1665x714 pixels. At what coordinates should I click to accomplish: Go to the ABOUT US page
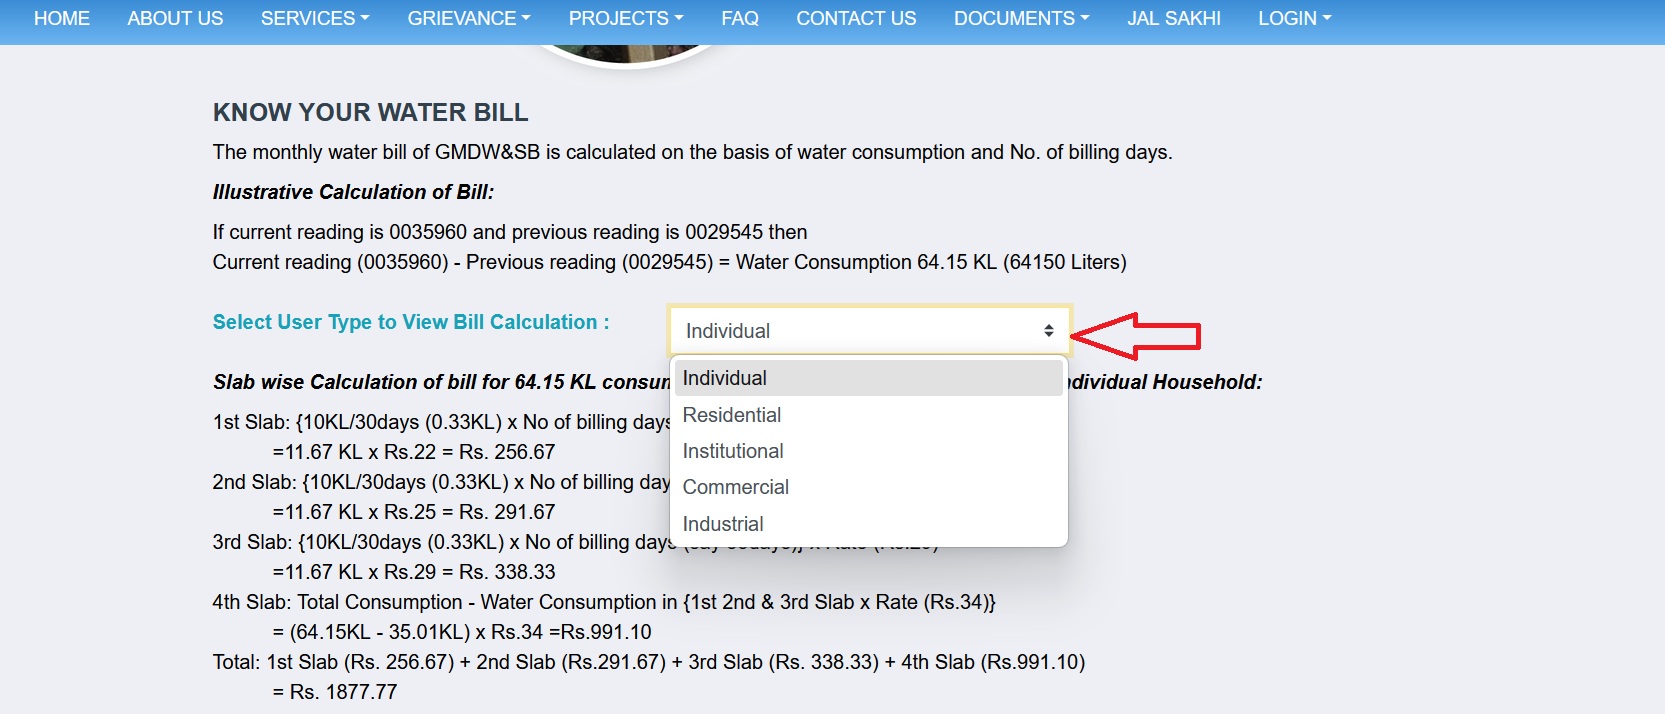pos(175,19)
